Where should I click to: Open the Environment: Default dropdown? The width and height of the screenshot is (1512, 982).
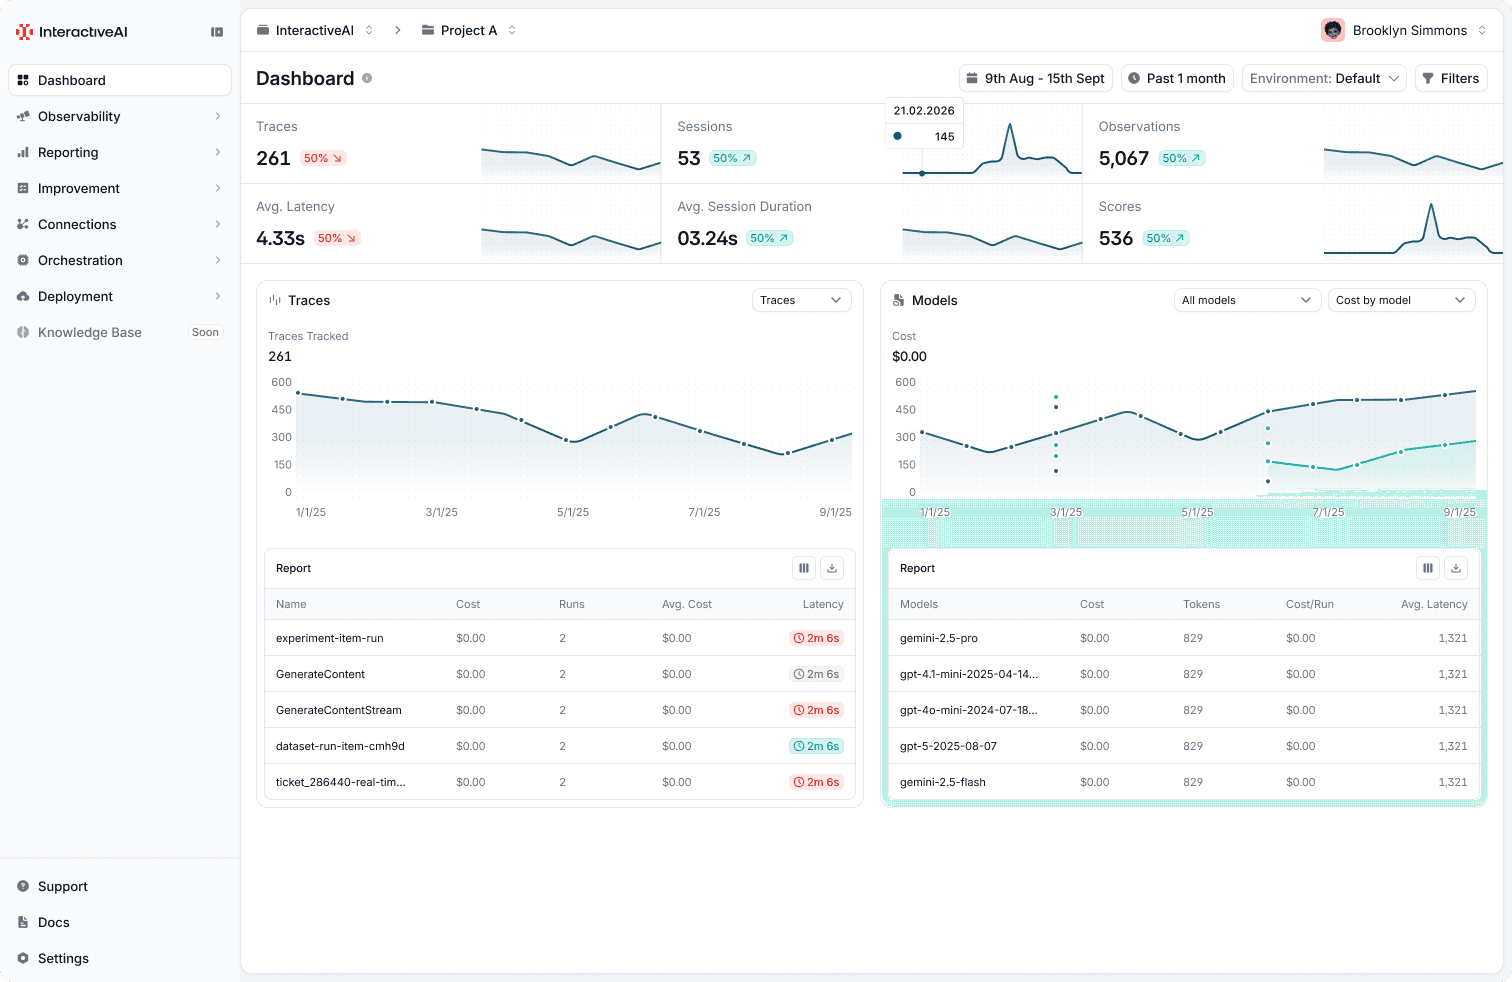1324,78
